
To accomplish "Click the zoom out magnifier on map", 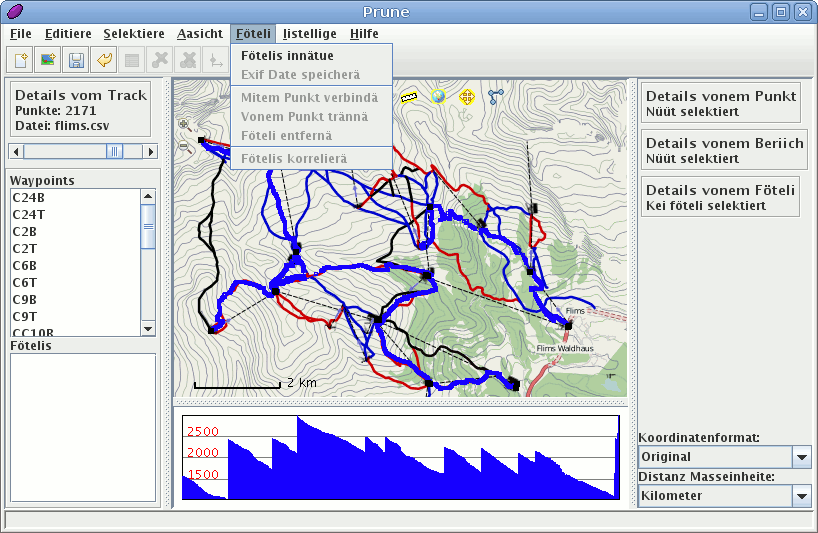I will click(183, 145).
